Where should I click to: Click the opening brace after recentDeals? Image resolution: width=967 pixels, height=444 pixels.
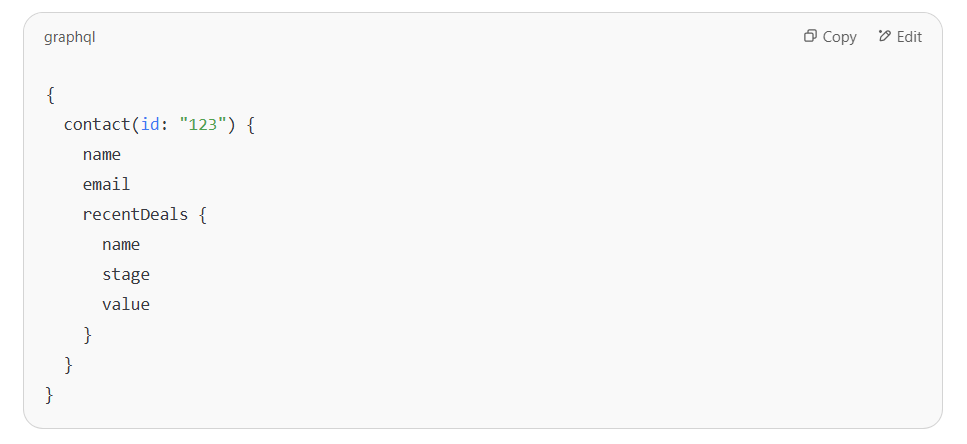point(202,215)
